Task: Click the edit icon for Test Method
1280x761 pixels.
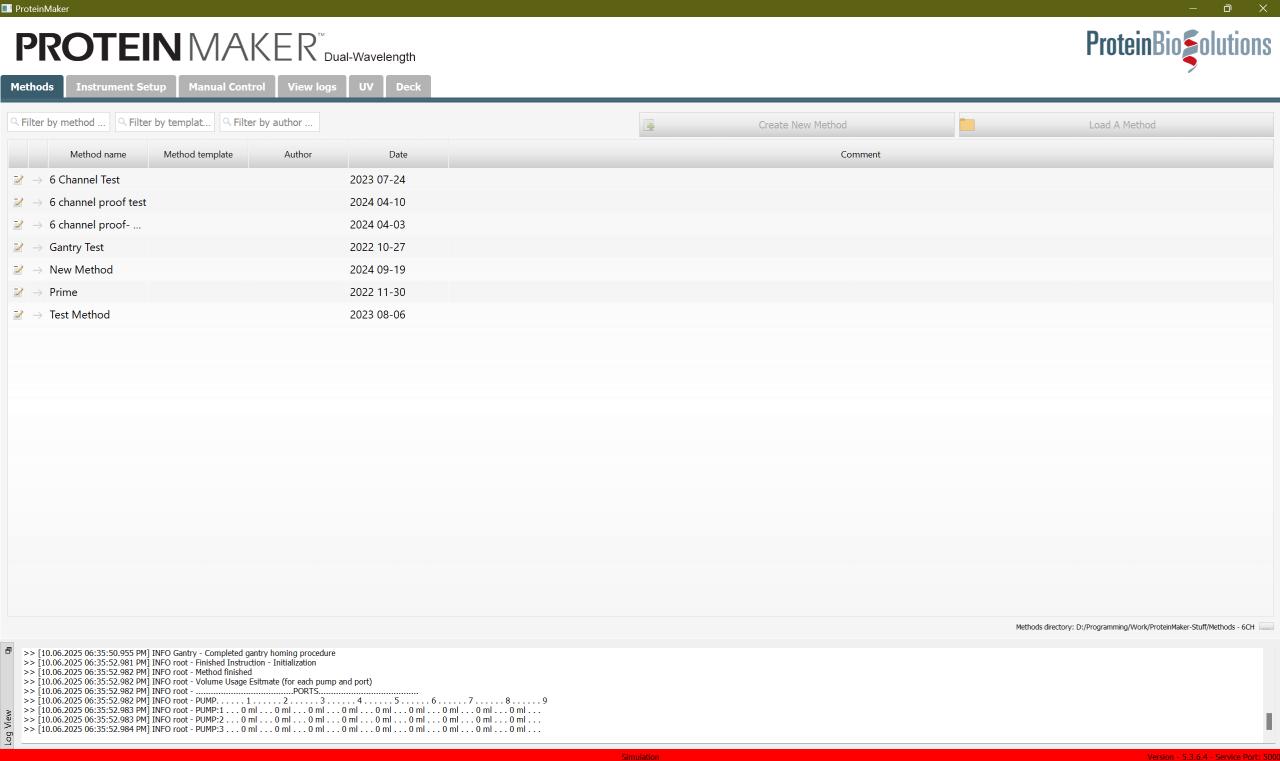Action: [18, 315]
